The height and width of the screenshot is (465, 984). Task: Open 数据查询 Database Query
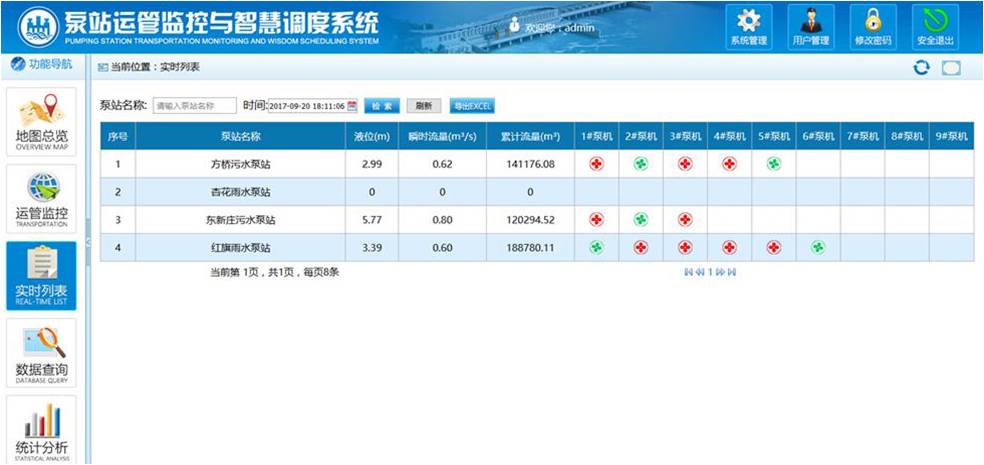[x=42, y=353]
